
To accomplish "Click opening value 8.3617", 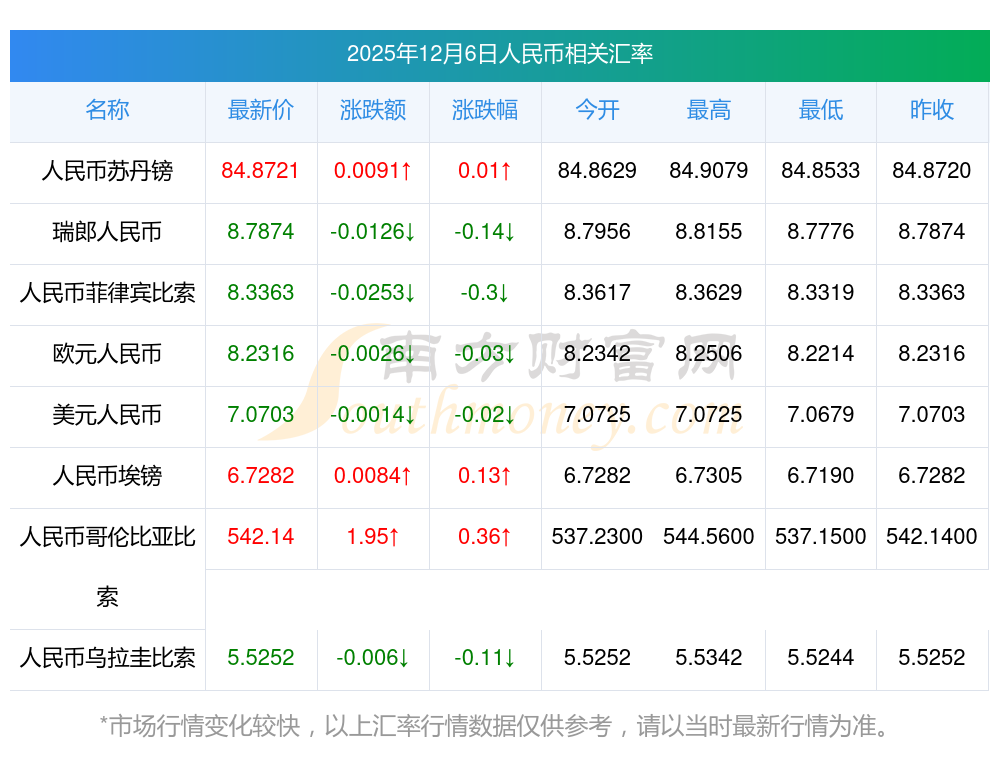I will click(597, 293).
